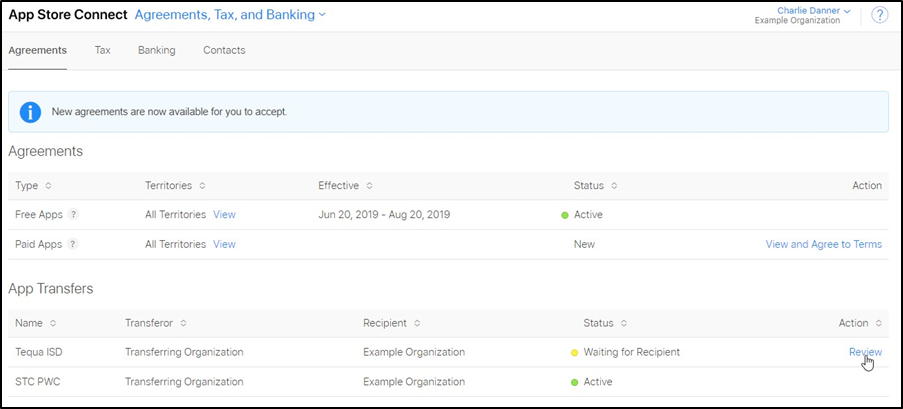Viewport: 903px width, 409px height.
Task: Review the Tequa ISD app transfer
Action: pyautogui.click(x=865, y=352)
